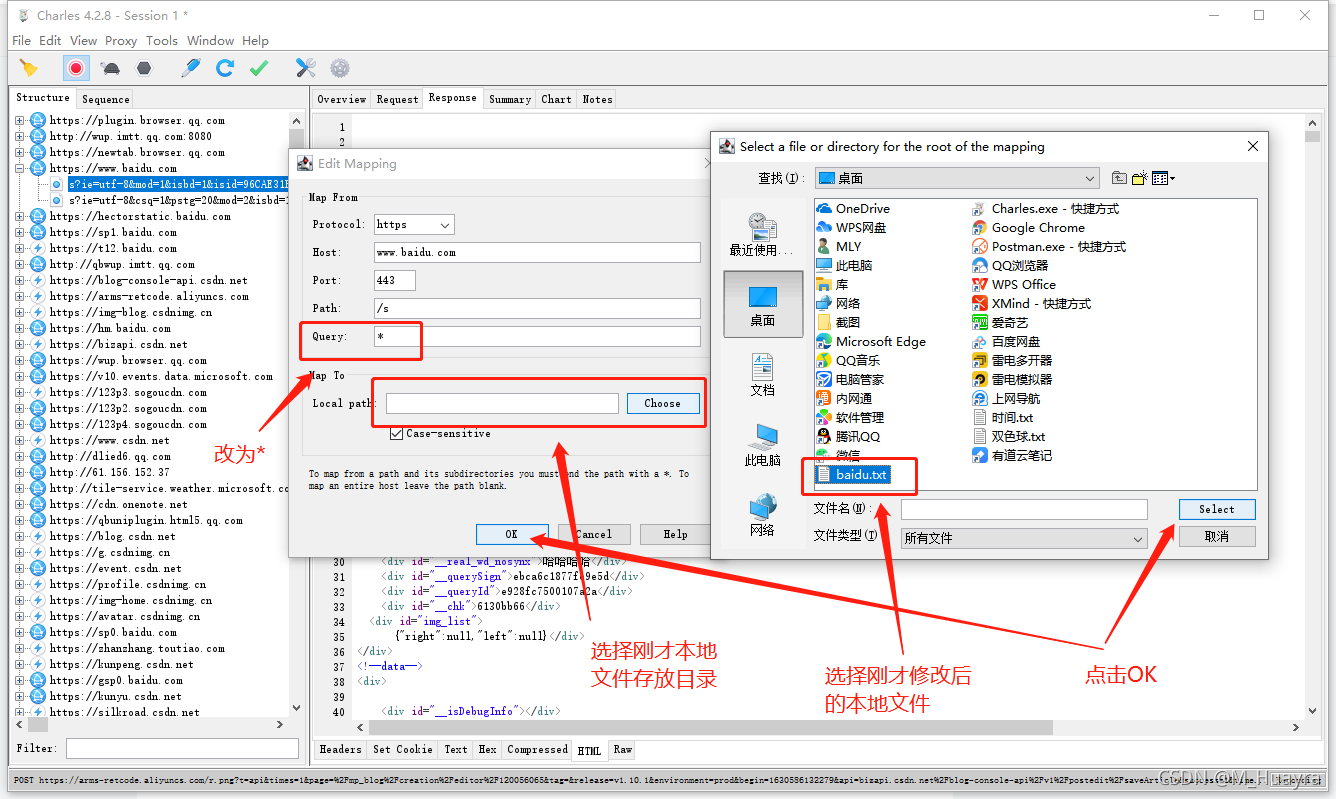This screenshot has height=799, width=1336.
Task: Open Compose with the pen icon
Action: 191,68
